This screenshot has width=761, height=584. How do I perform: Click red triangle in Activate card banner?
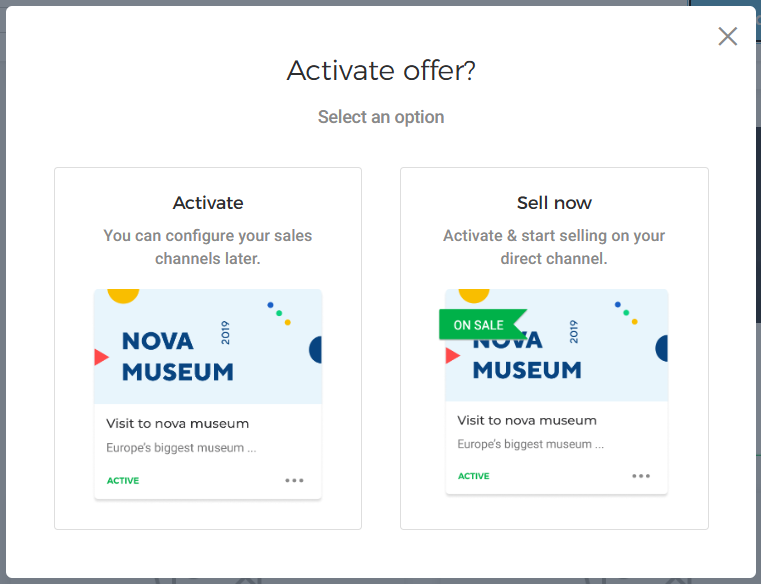click(x=101, y=356)
